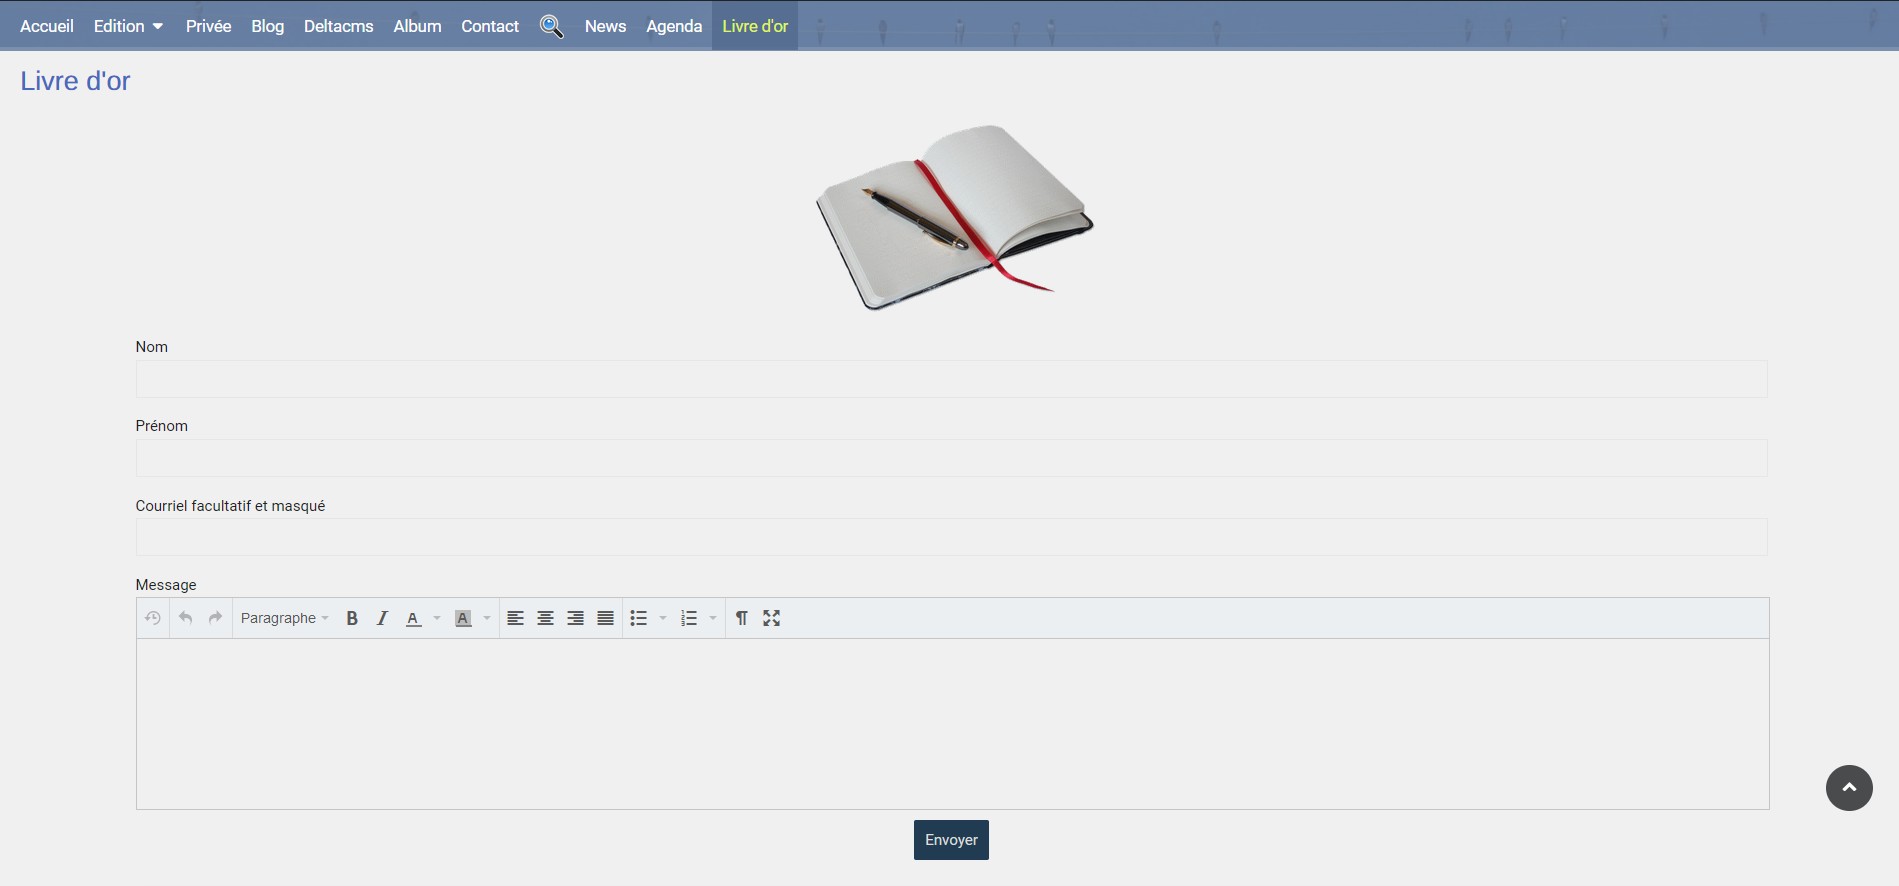Screen dimensions: 1899x886
Task: Insert bullet list in editor
Action: [639, 618]
